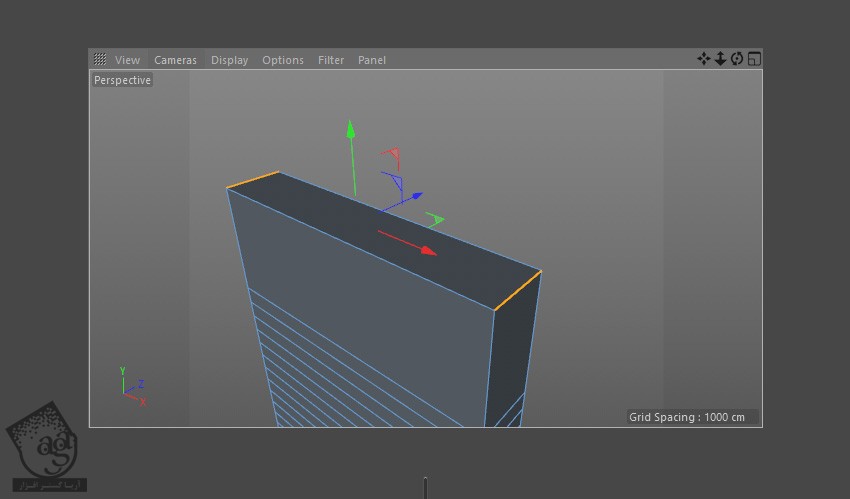Click the green Y-axis arrow tip
Image resolution: width=850 pixels, height=499 pixels.
[350, 128]
